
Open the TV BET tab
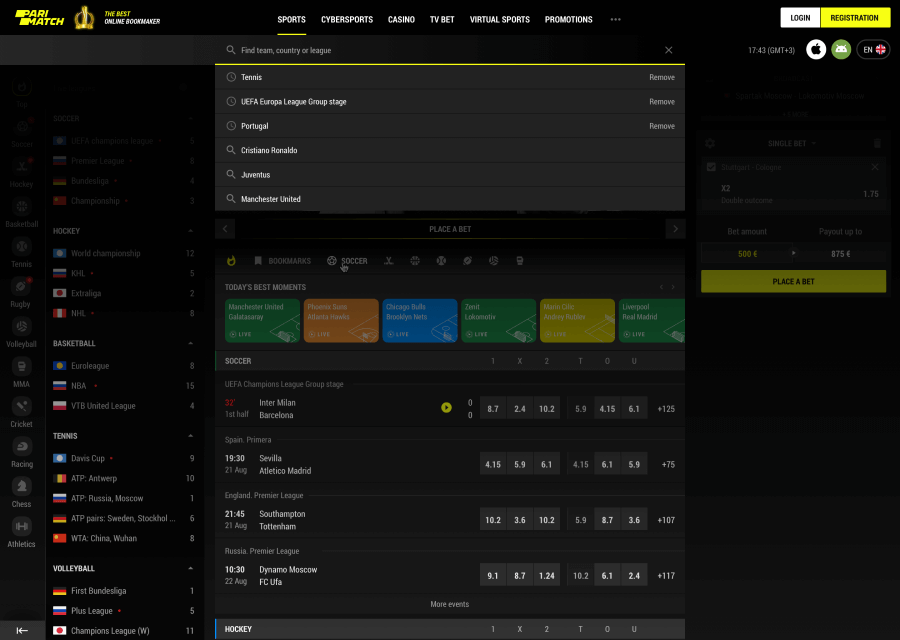(442, 20)
